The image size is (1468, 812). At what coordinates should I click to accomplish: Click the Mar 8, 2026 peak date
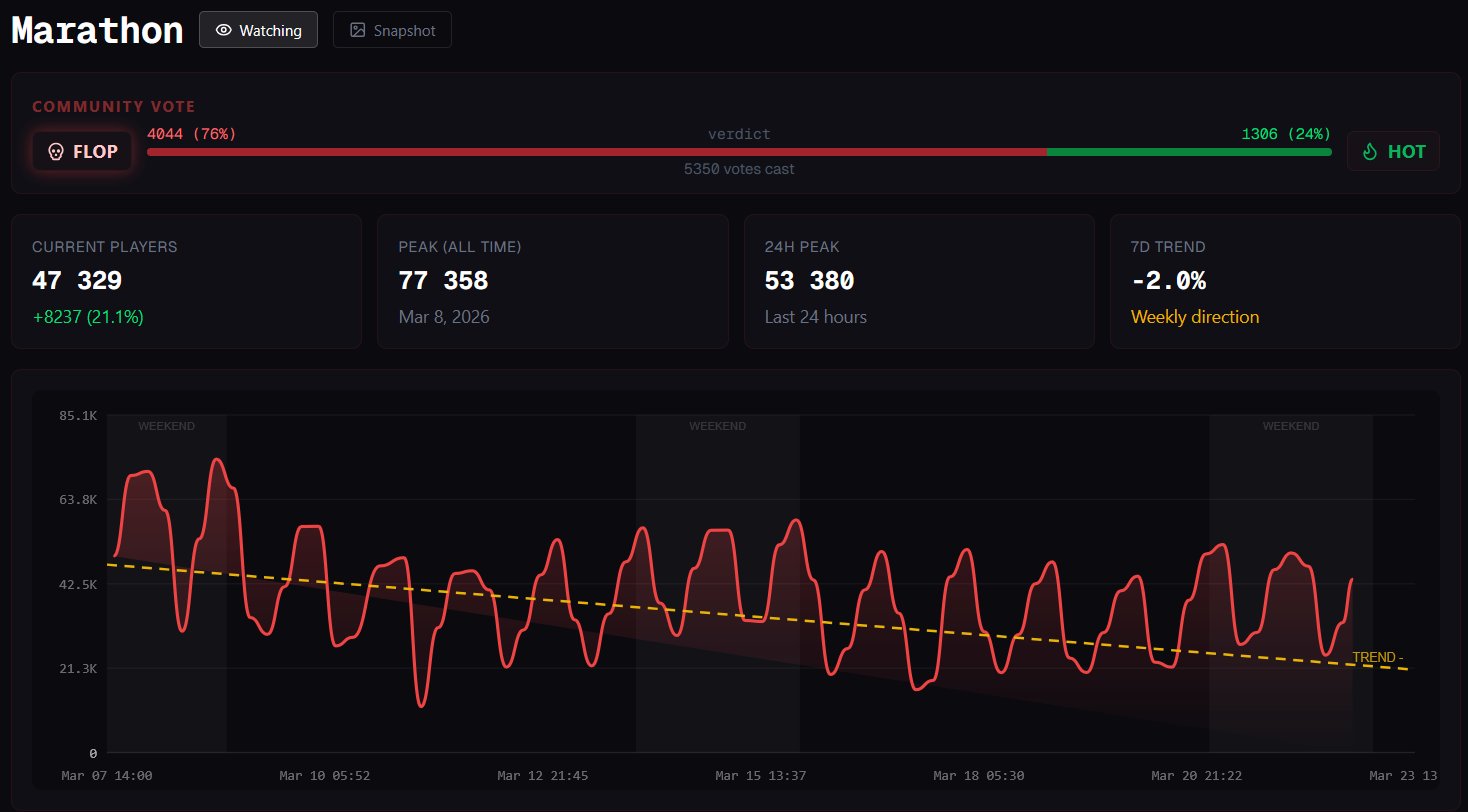coord(444,317)
